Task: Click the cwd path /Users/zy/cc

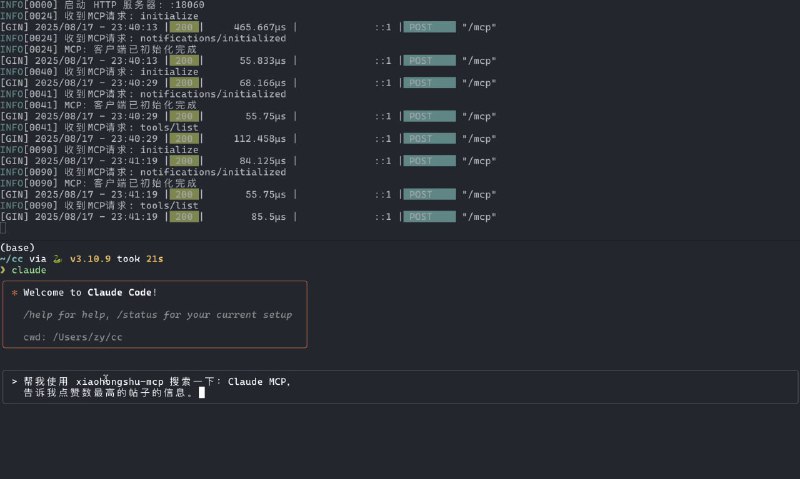Action: [89, 337]
